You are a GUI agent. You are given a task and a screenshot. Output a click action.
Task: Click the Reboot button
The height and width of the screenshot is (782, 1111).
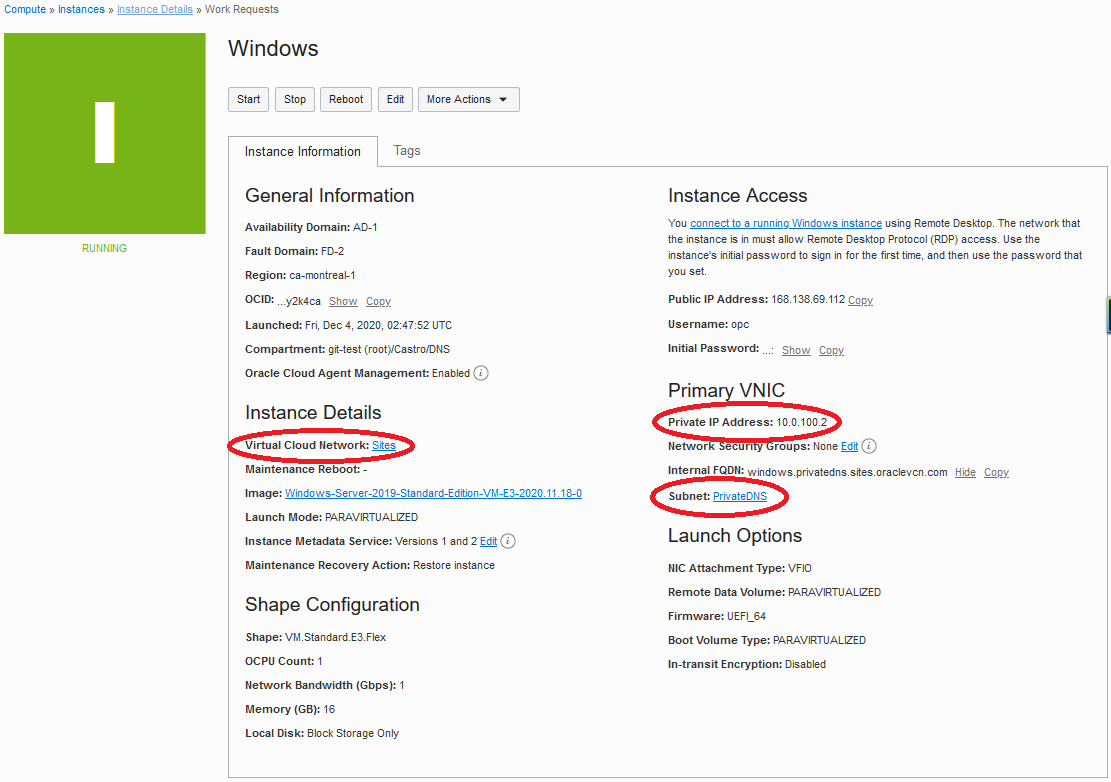click(x=346, y=99)
